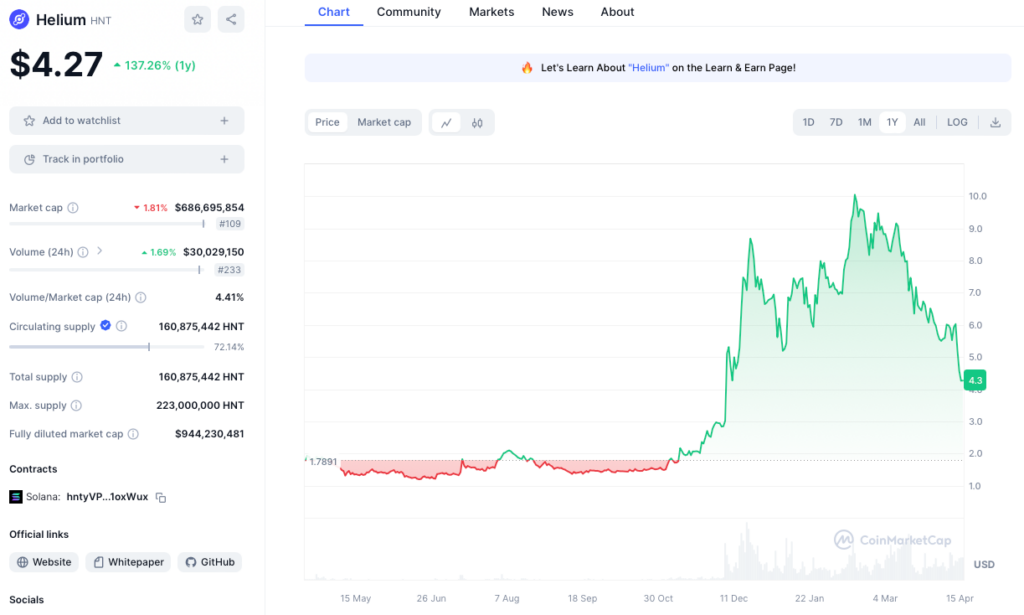Select the candlestick chart icon

[477, 121]
